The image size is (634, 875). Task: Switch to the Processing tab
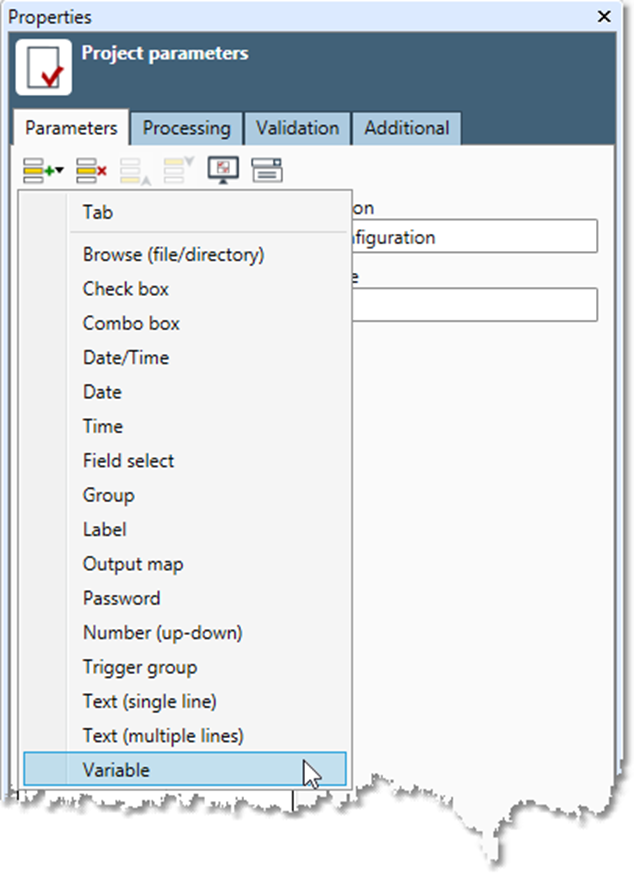click(186, 128)
